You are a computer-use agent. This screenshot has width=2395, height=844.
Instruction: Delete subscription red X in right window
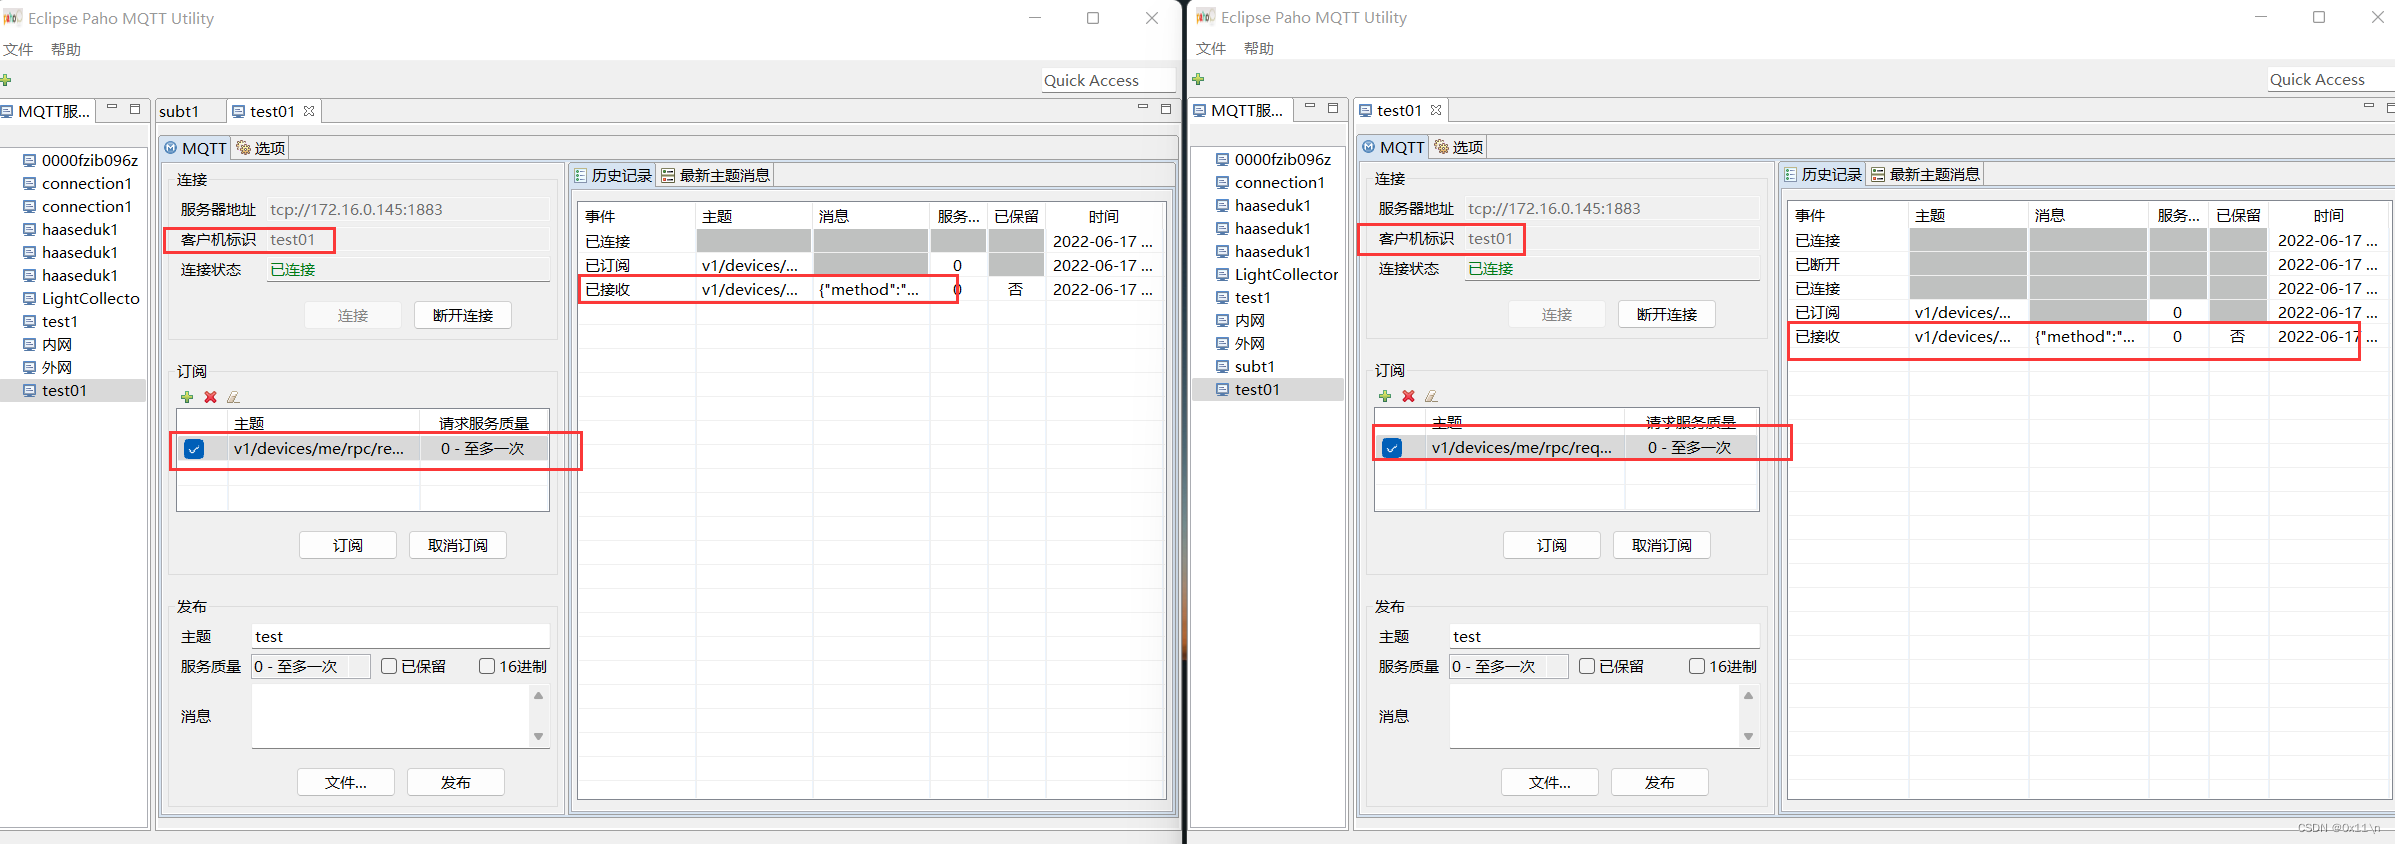tap(1408, 396)
